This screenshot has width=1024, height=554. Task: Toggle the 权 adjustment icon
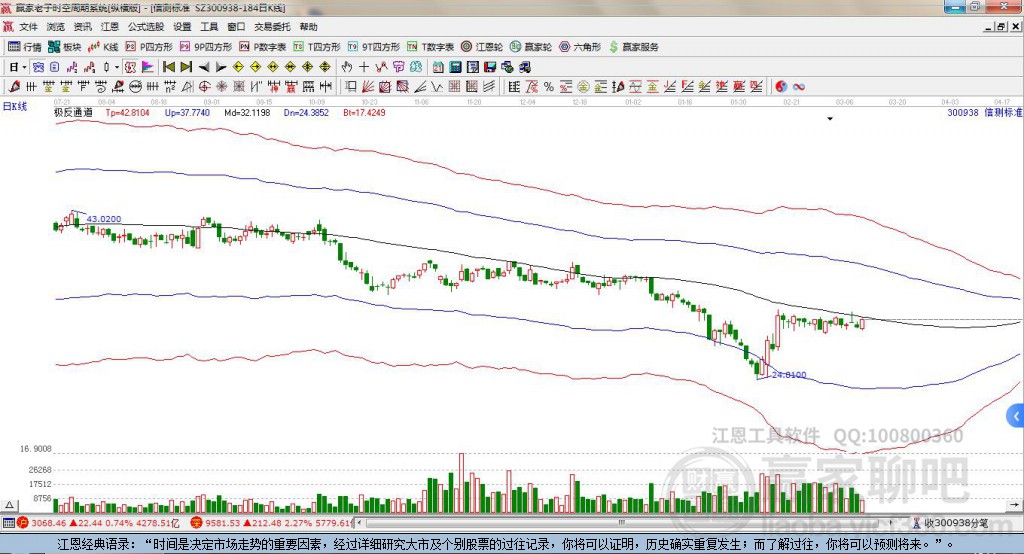coord(130,67)
